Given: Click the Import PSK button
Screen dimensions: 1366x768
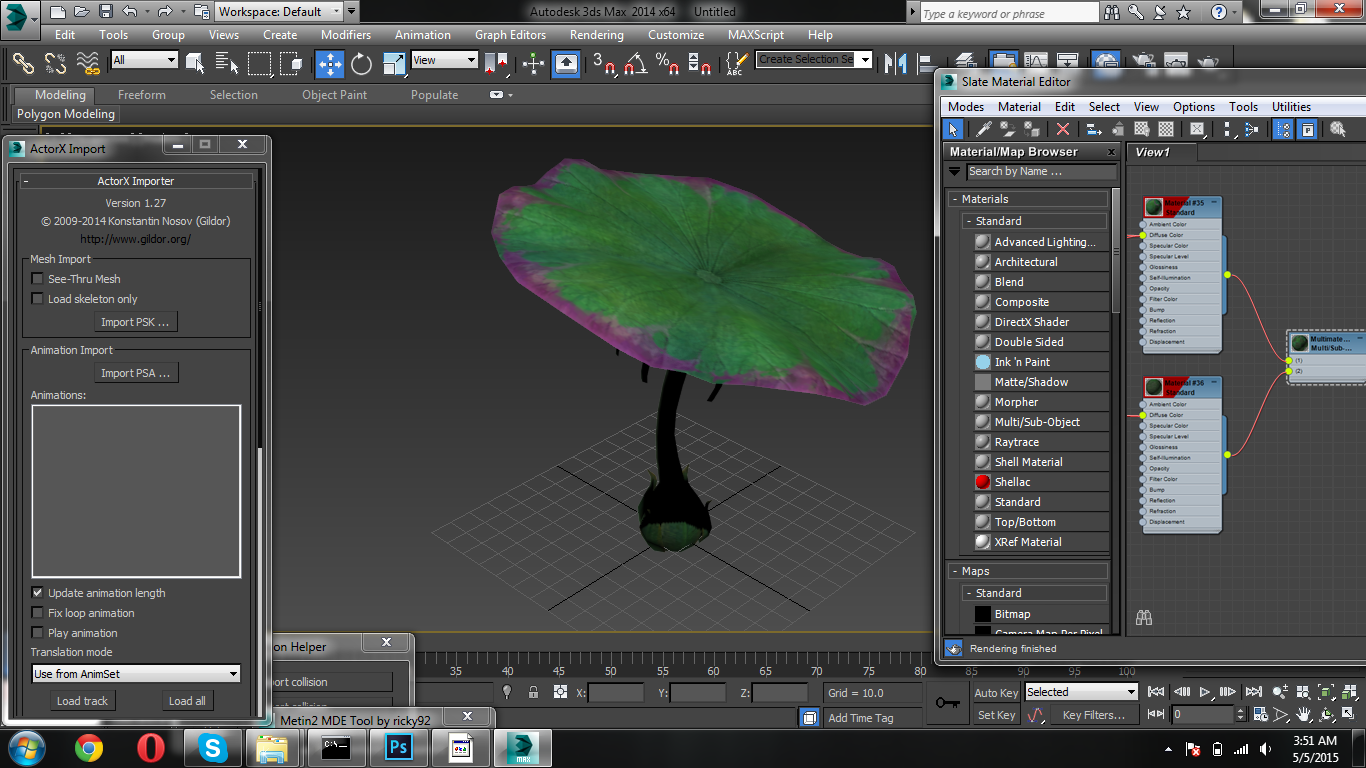Looking at the screenshot, I should (x=135, y=322).
